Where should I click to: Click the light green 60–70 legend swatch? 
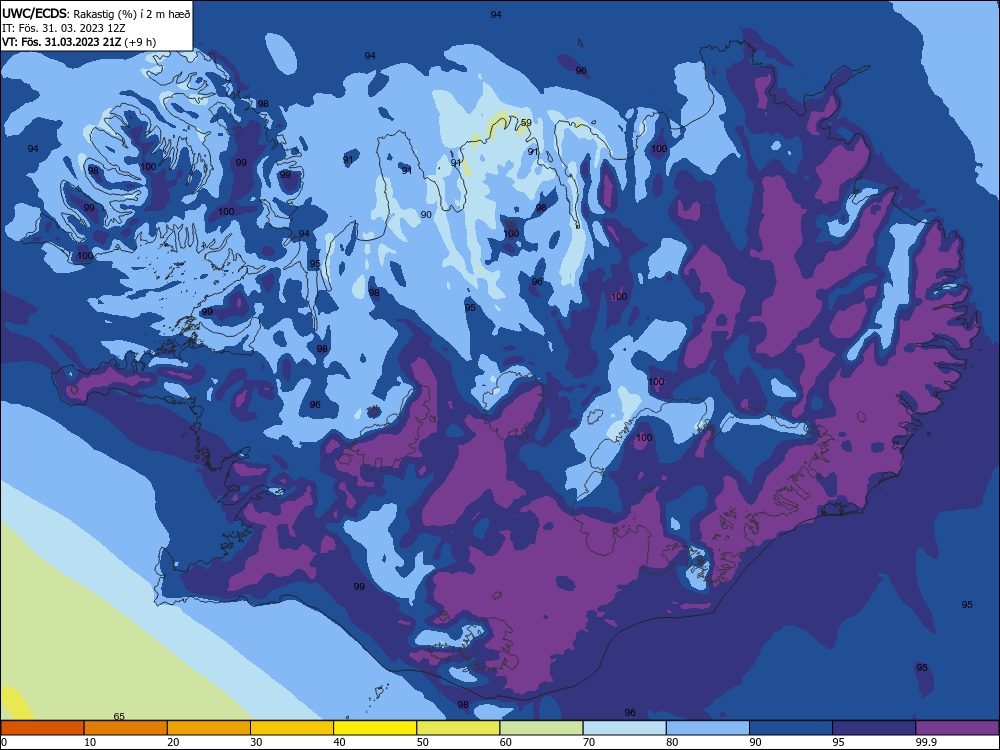(x=541, y=728)
